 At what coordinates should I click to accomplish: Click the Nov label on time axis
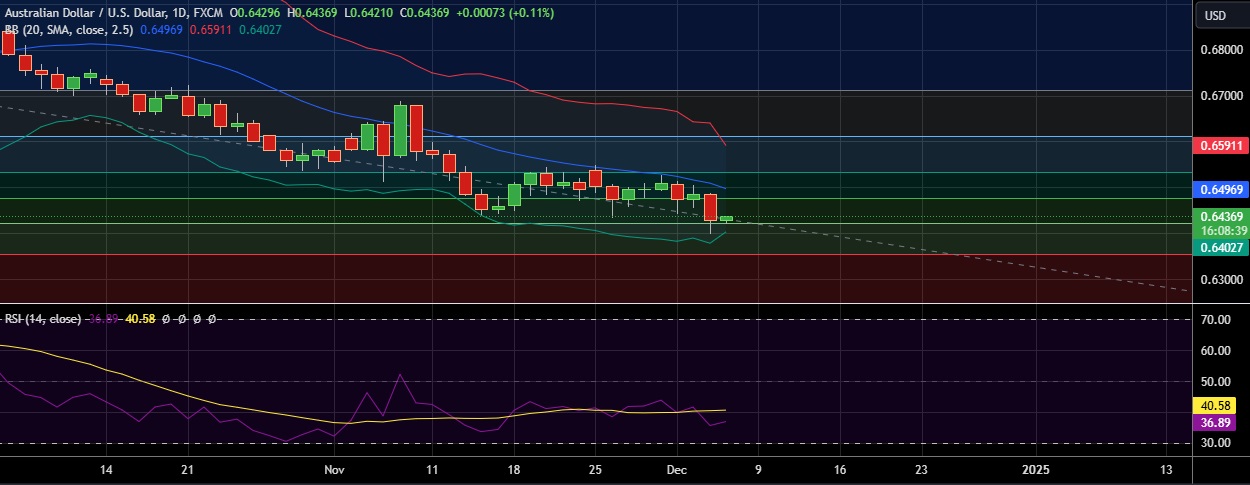tap(334, 469)
